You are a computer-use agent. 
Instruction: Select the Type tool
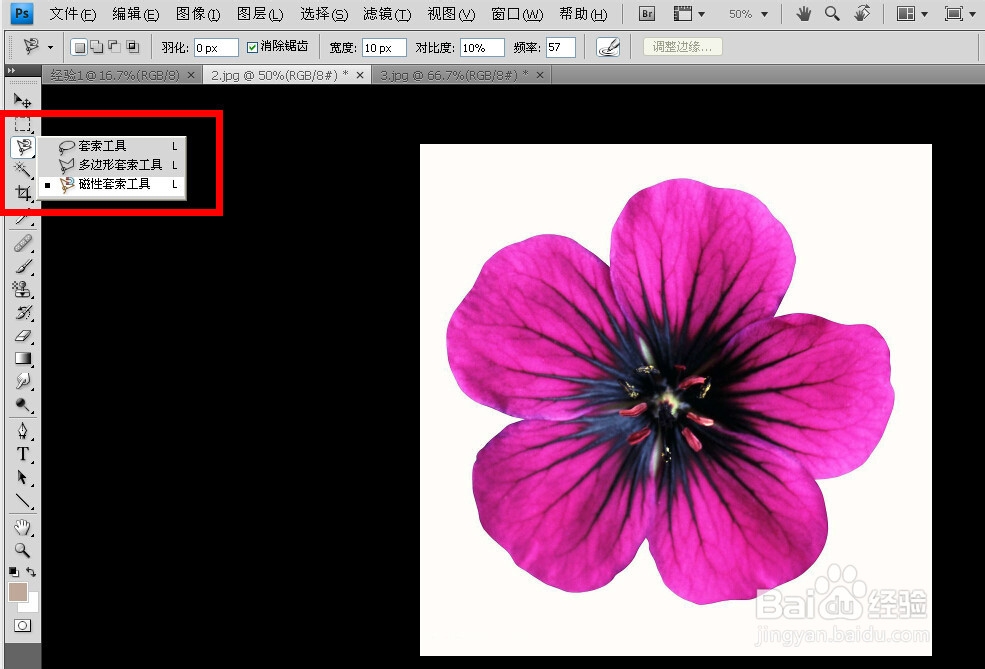(23, 454)
